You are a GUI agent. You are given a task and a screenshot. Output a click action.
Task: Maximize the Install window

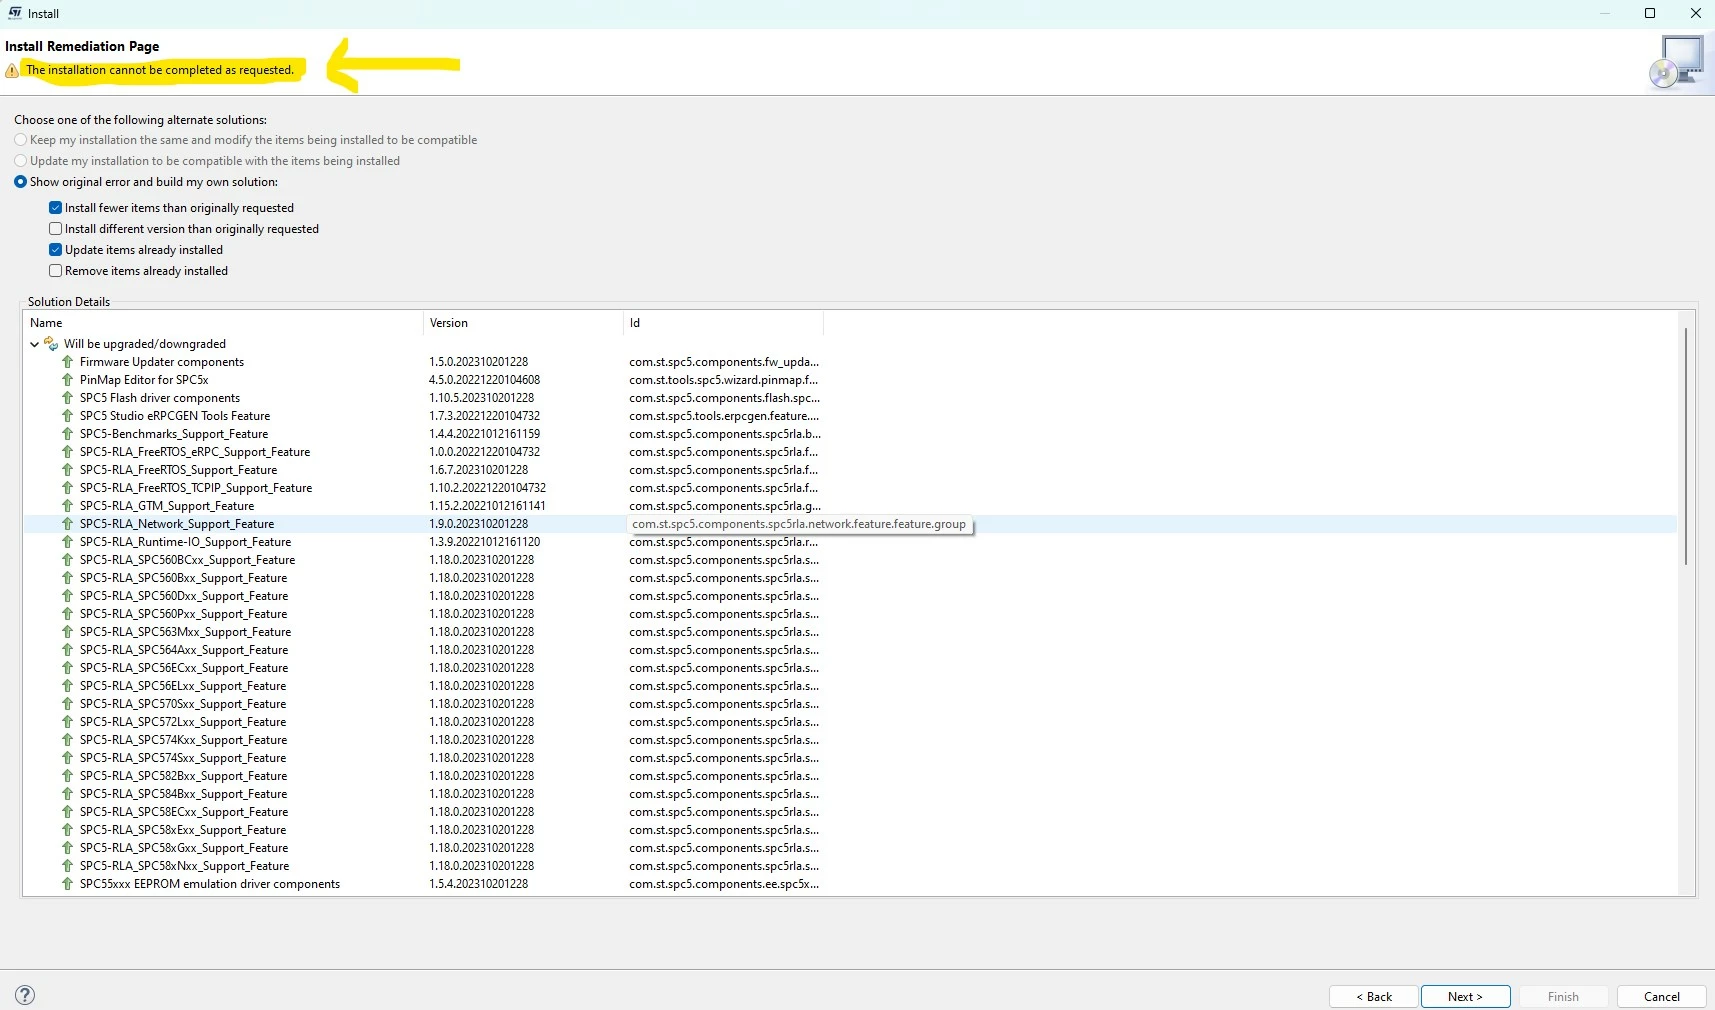[1650, 13]
